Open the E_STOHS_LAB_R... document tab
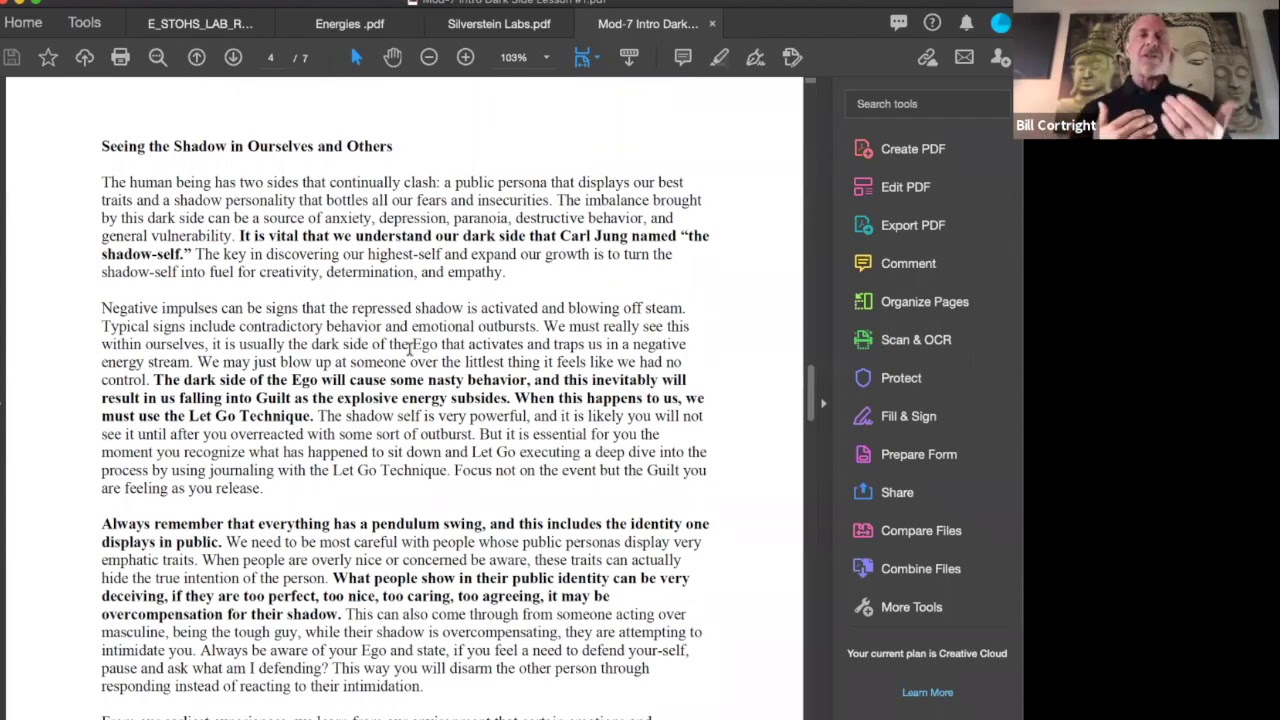The width and height of the screenshot is (1280, 720). coord(200,24)
